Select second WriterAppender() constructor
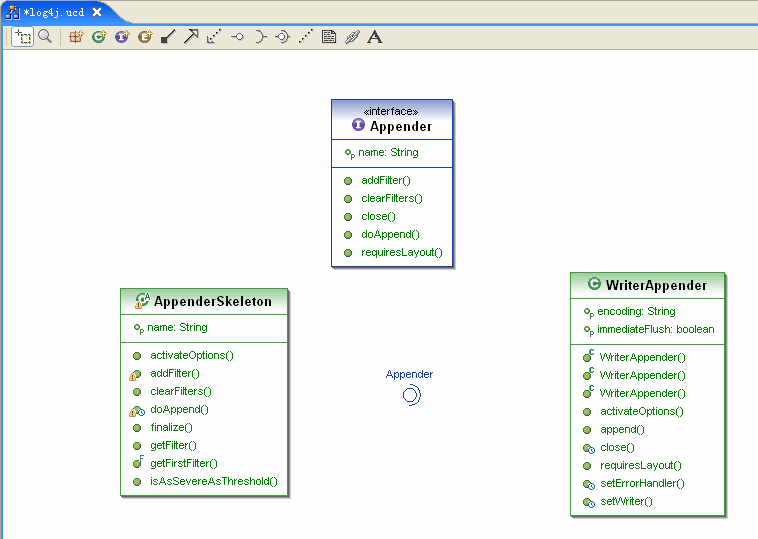 642,375
